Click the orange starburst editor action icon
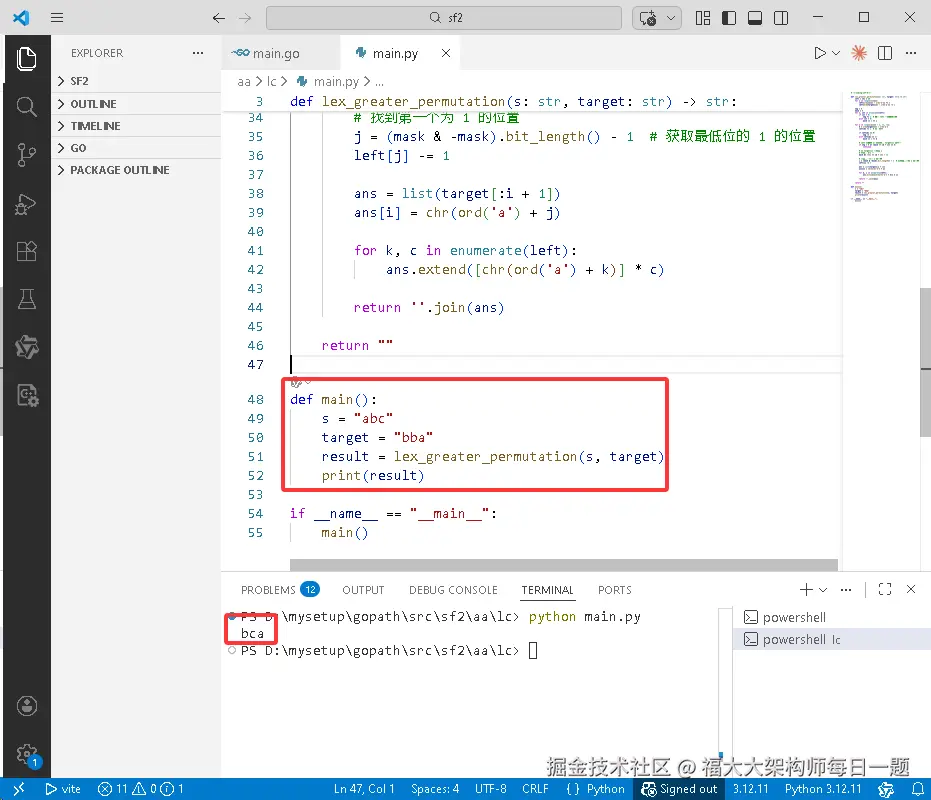The width and height of the screenshot is (931, 800). click(859, 53)
